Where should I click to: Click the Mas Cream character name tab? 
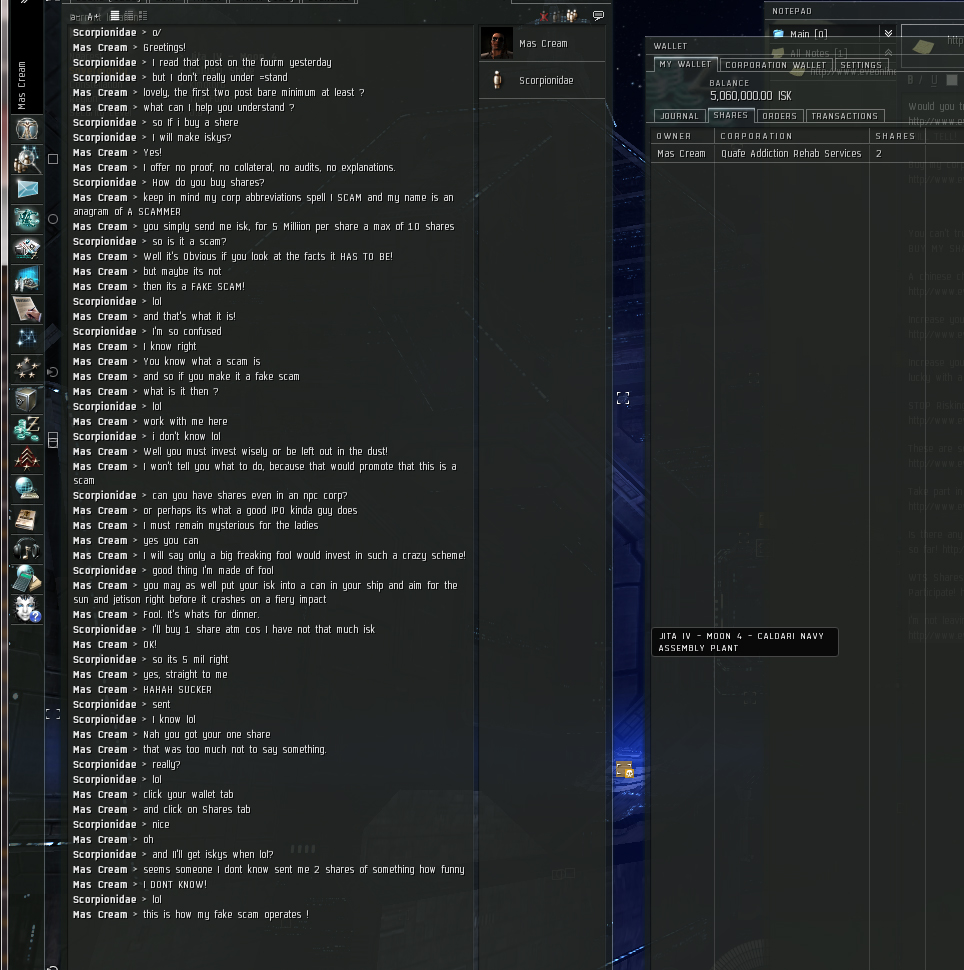point(22,85)
